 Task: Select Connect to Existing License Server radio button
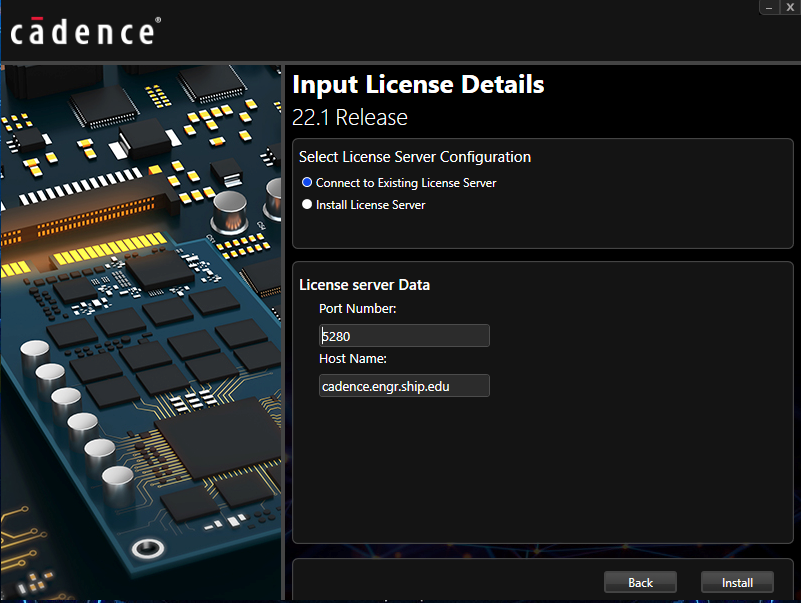click(307, 183)
